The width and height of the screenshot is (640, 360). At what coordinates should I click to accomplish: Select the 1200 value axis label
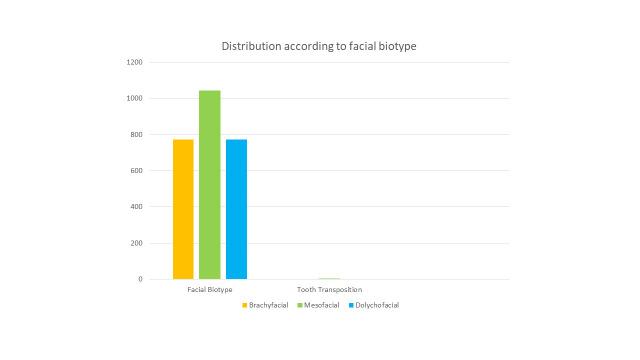pyautogui.click(x=134, y=62)
